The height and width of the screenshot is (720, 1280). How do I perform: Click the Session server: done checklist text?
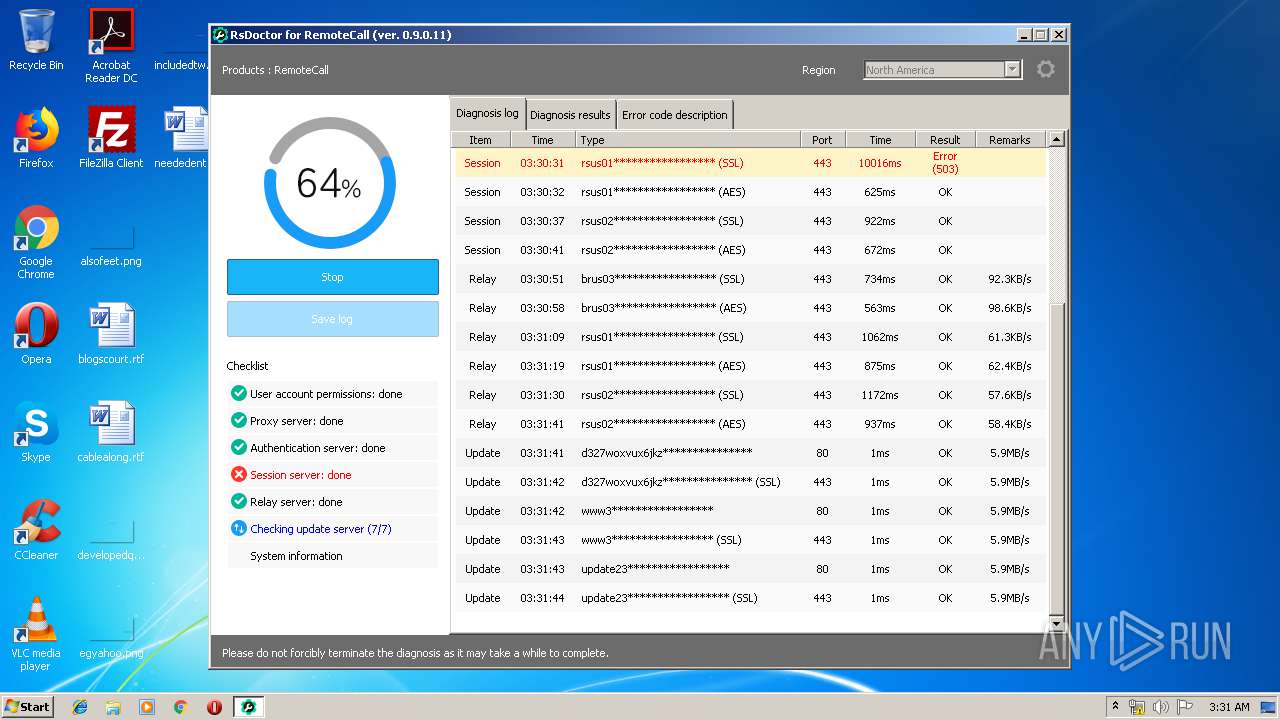pyautogui.click(x=301, y=475)
